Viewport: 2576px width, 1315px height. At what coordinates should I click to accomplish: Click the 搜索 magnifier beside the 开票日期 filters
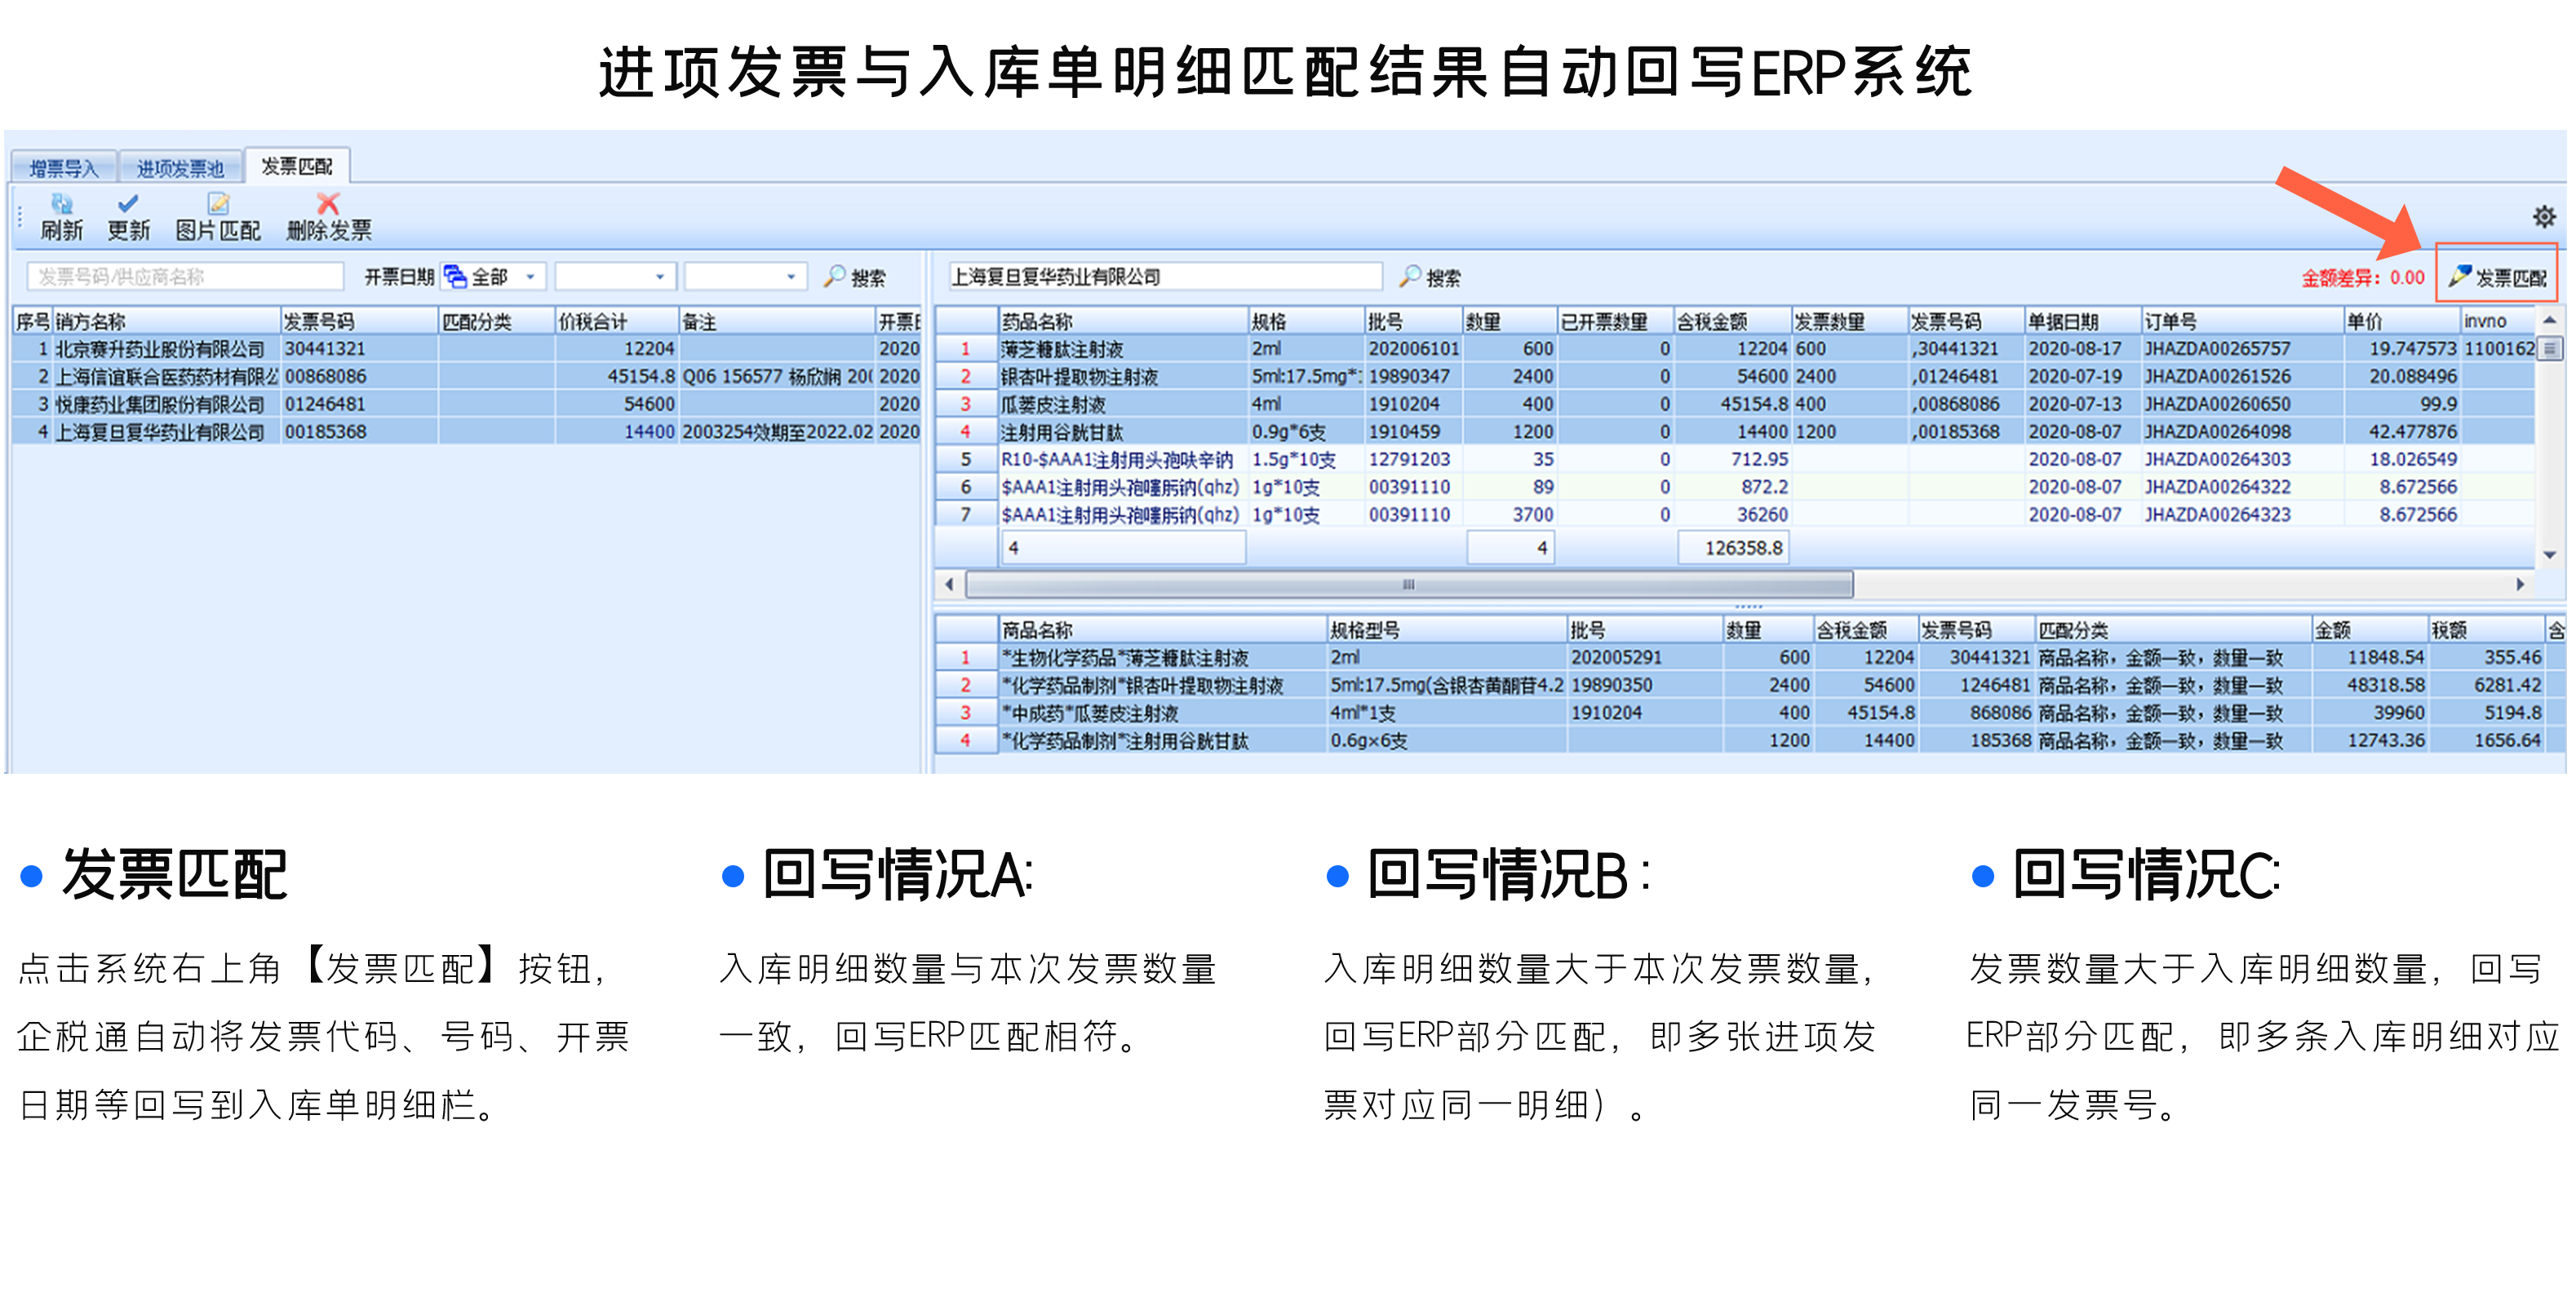(855, 277)
